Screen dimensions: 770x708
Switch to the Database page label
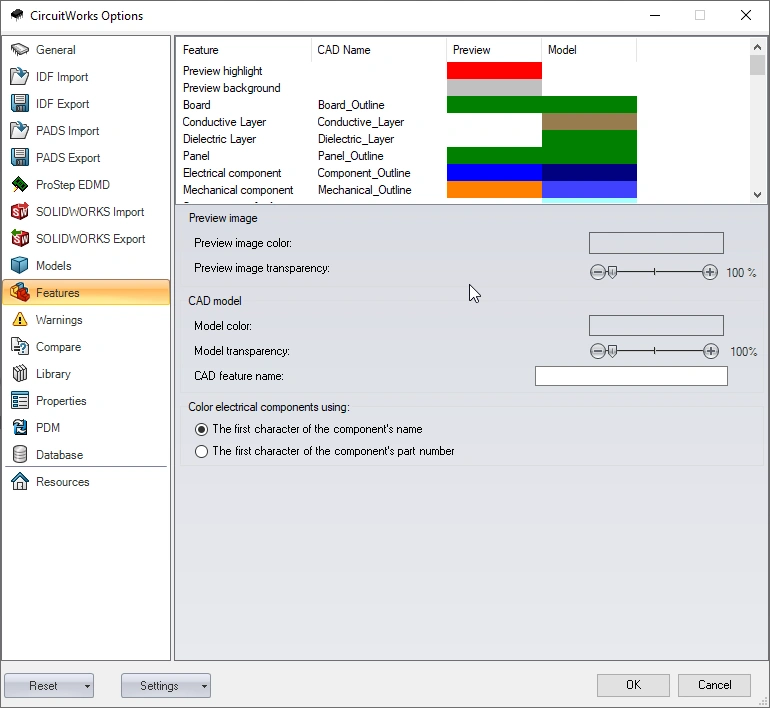pyautogui.click(x=59, y=455)
